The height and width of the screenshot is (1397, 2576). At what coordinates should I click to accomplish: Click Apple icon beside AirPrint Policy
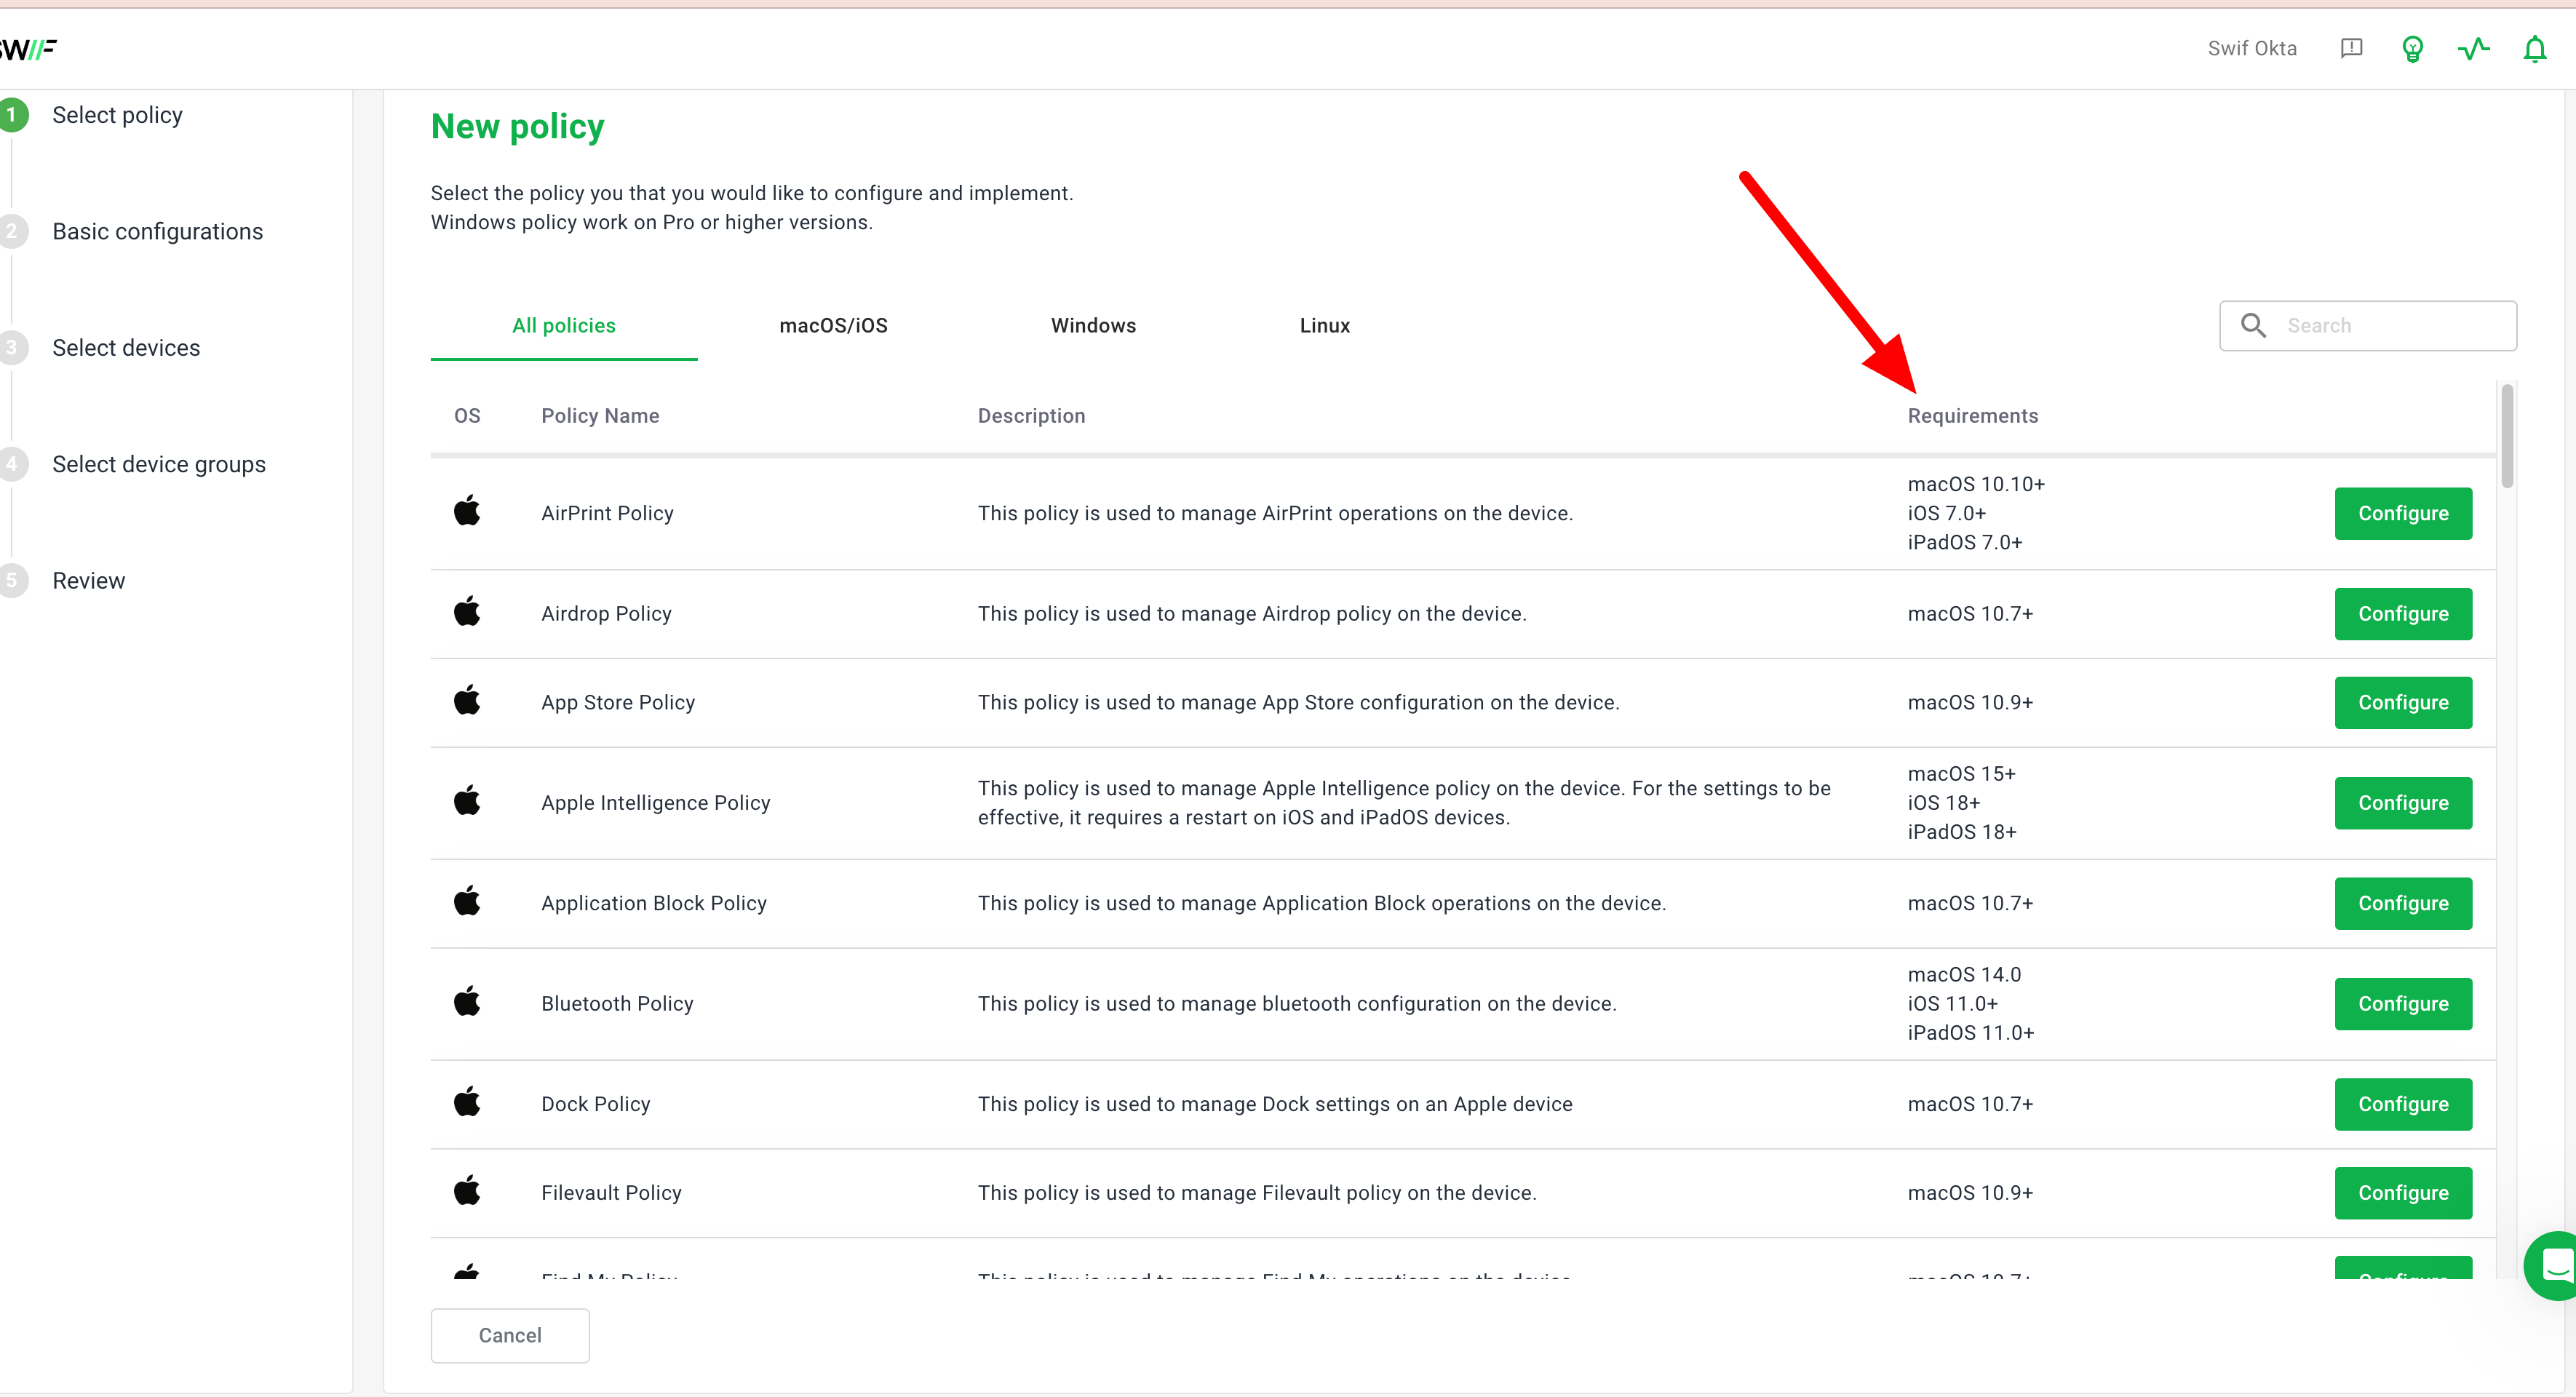(x=467, y=512)
